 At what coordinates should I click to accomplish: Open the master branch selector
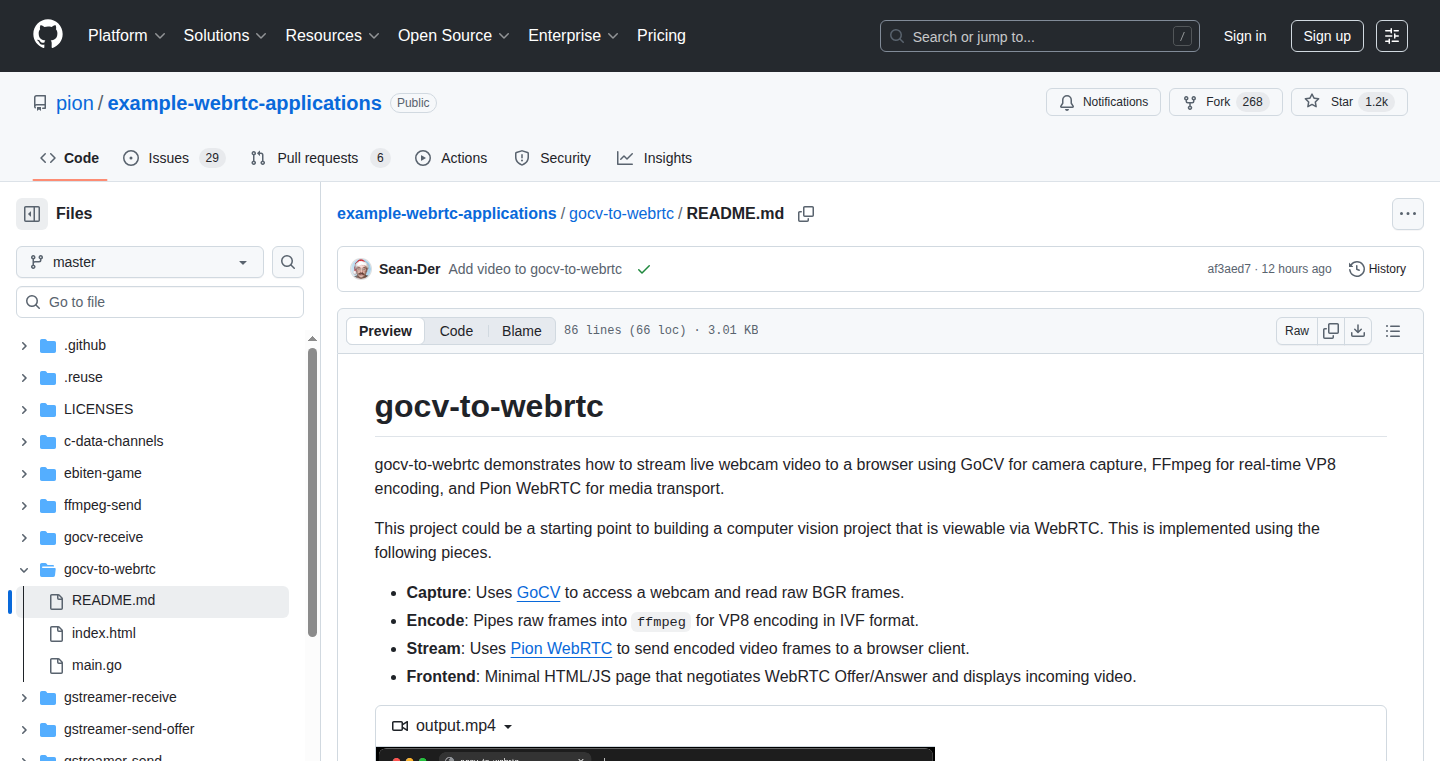coord(140,262)
